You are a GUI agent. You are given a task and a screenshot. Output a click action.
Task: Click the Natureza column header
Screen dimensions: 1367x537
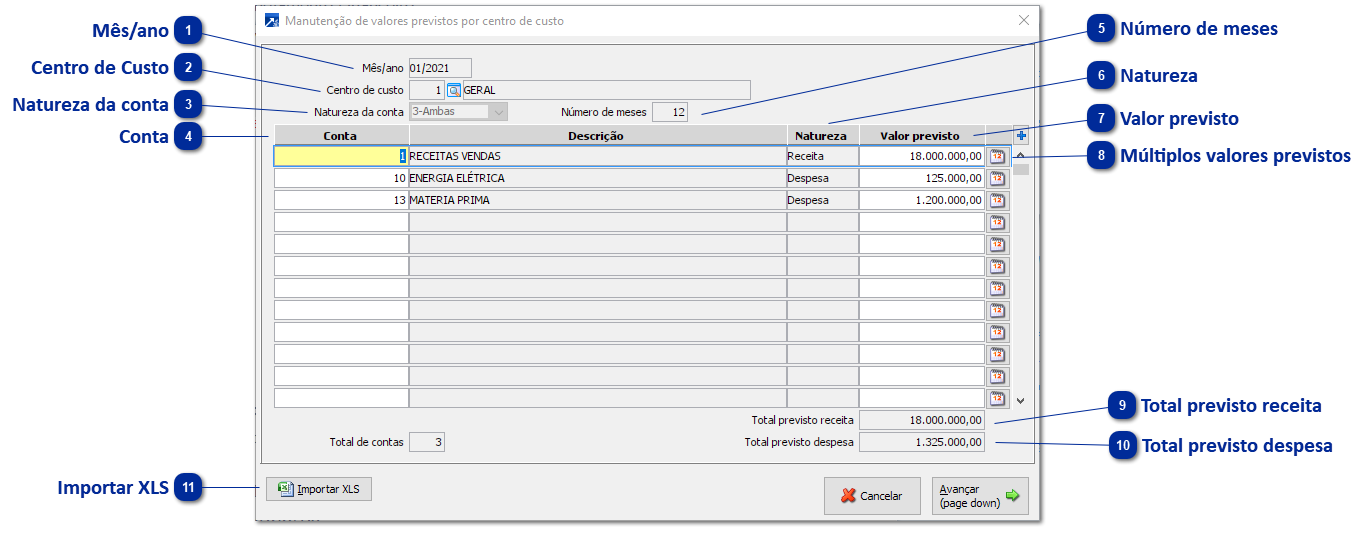(x=822, y=135)
